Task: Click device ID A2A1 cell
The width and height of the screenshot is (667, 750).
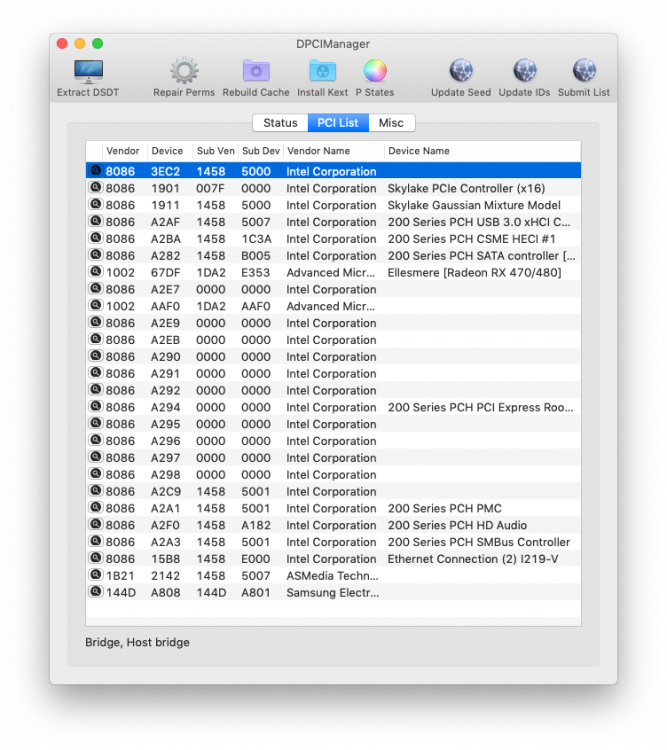Action: [166, 508]
